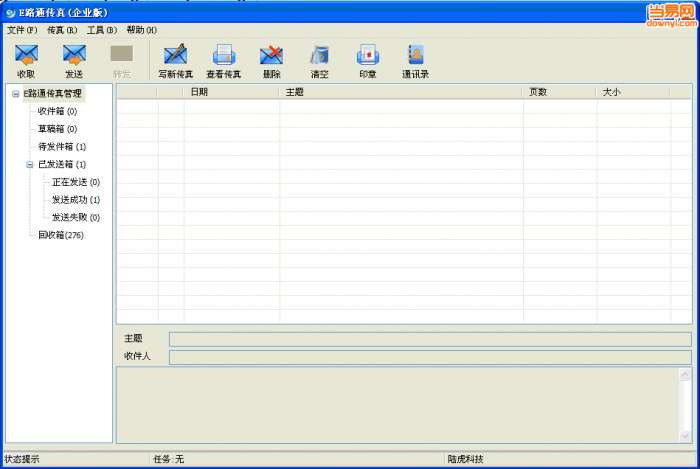Screen dimensions: 700x469
Task: Click the 收件人 recipient input field
Action: (x=430, y=357)
